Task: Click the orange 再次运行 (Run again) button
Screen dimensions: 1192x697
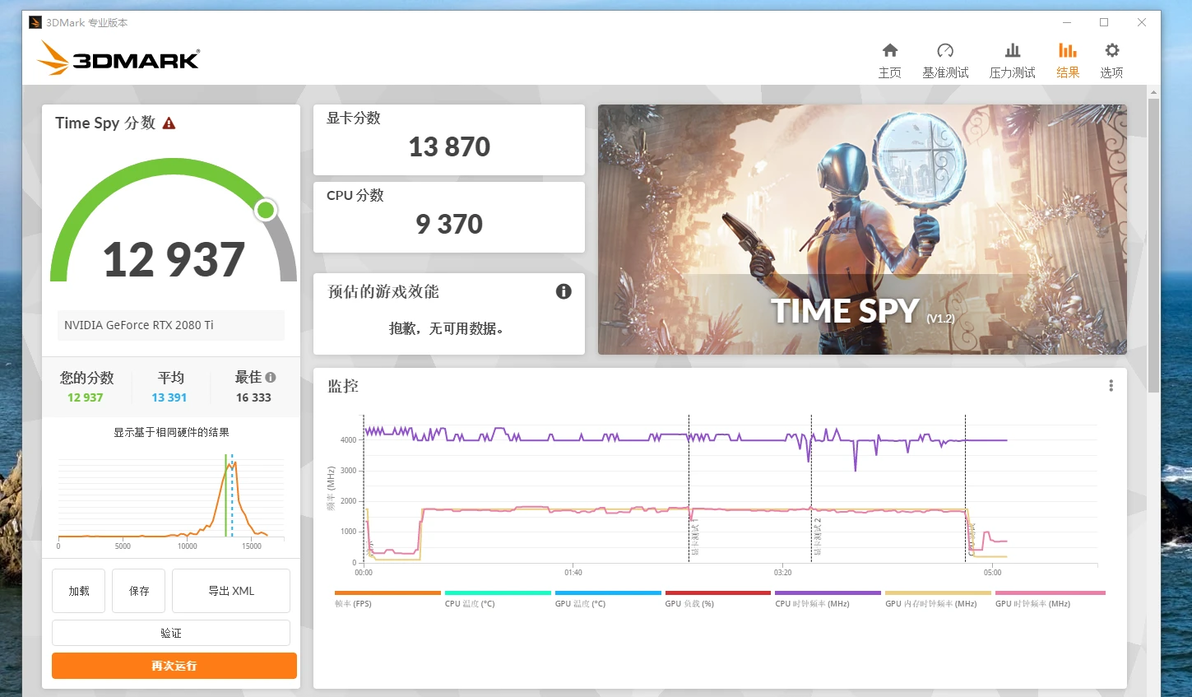Action: tap(174, 666)
